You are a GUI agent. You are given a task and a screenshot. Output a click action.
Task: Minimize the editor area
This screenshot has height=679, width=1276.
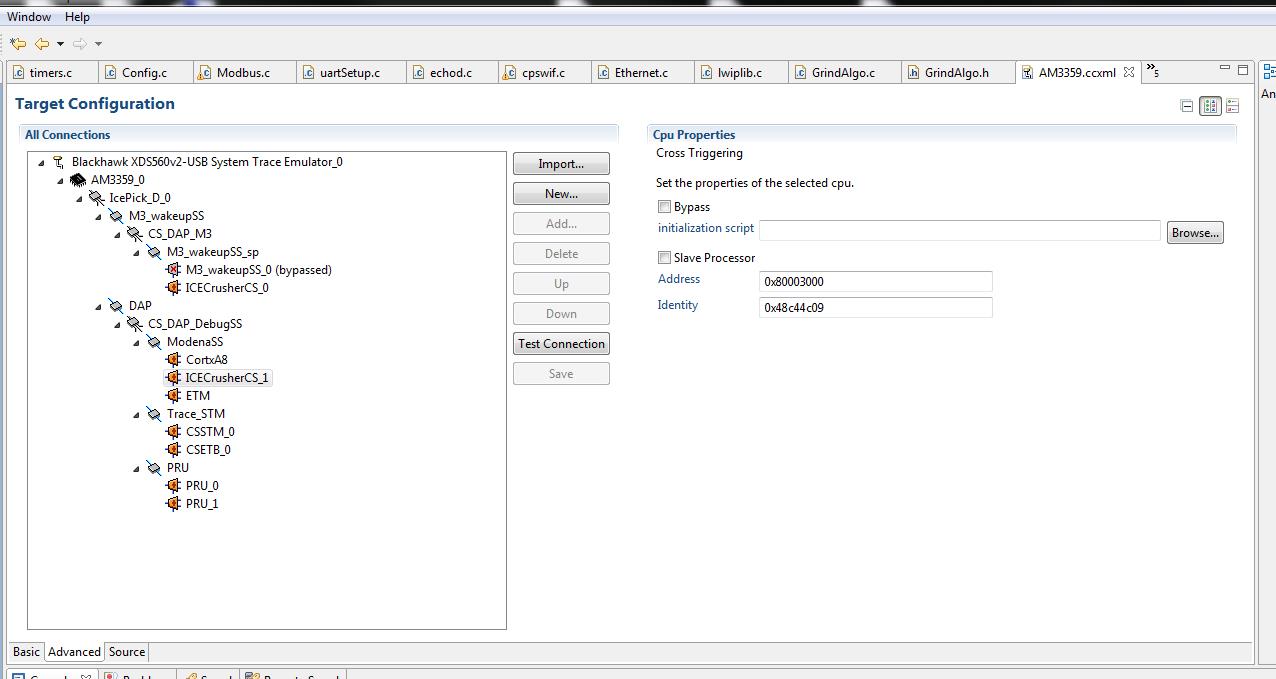(x=1224, y=69)
